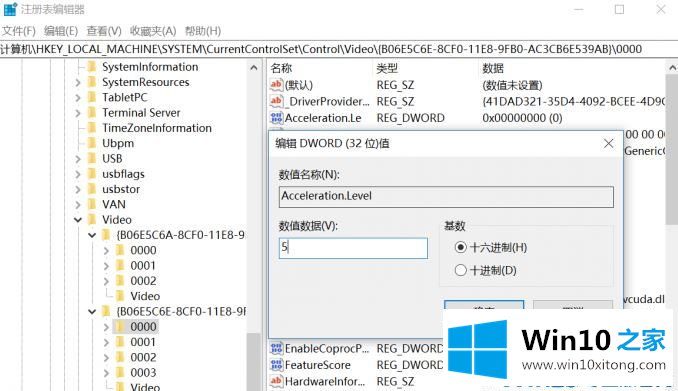
Task: Click the SystemInformation folder icon
Action: click(92, 67)
